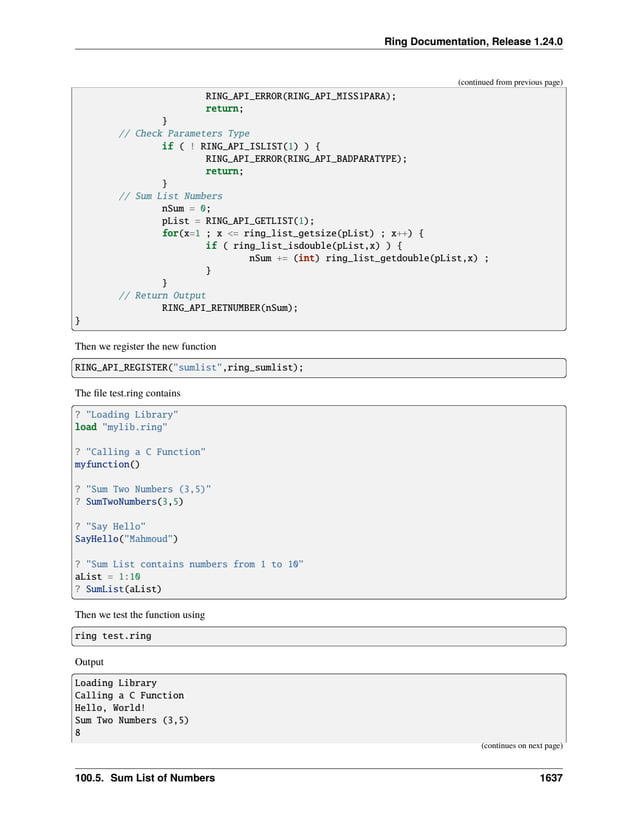
Task: Click output line "Loading Library"
Action: pos(116,683)
